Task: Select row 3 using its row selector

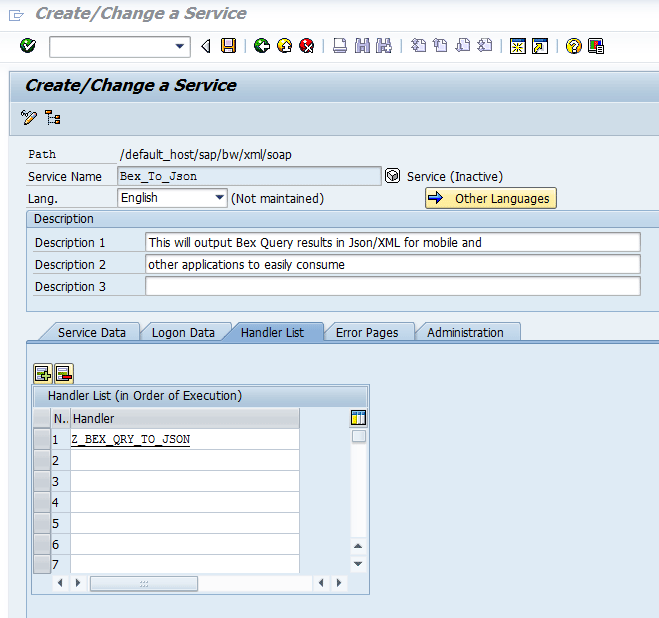Action: click(x=41, y=481)
